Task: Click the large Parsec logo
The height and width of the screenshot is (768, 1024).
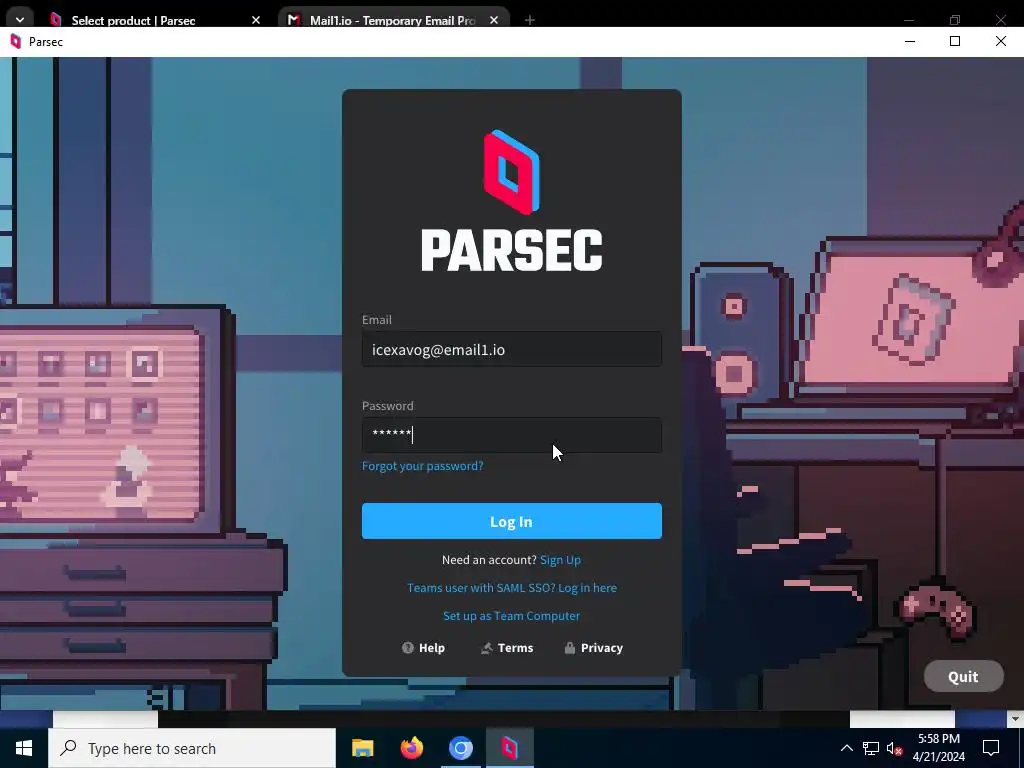Action: [511, 200]
